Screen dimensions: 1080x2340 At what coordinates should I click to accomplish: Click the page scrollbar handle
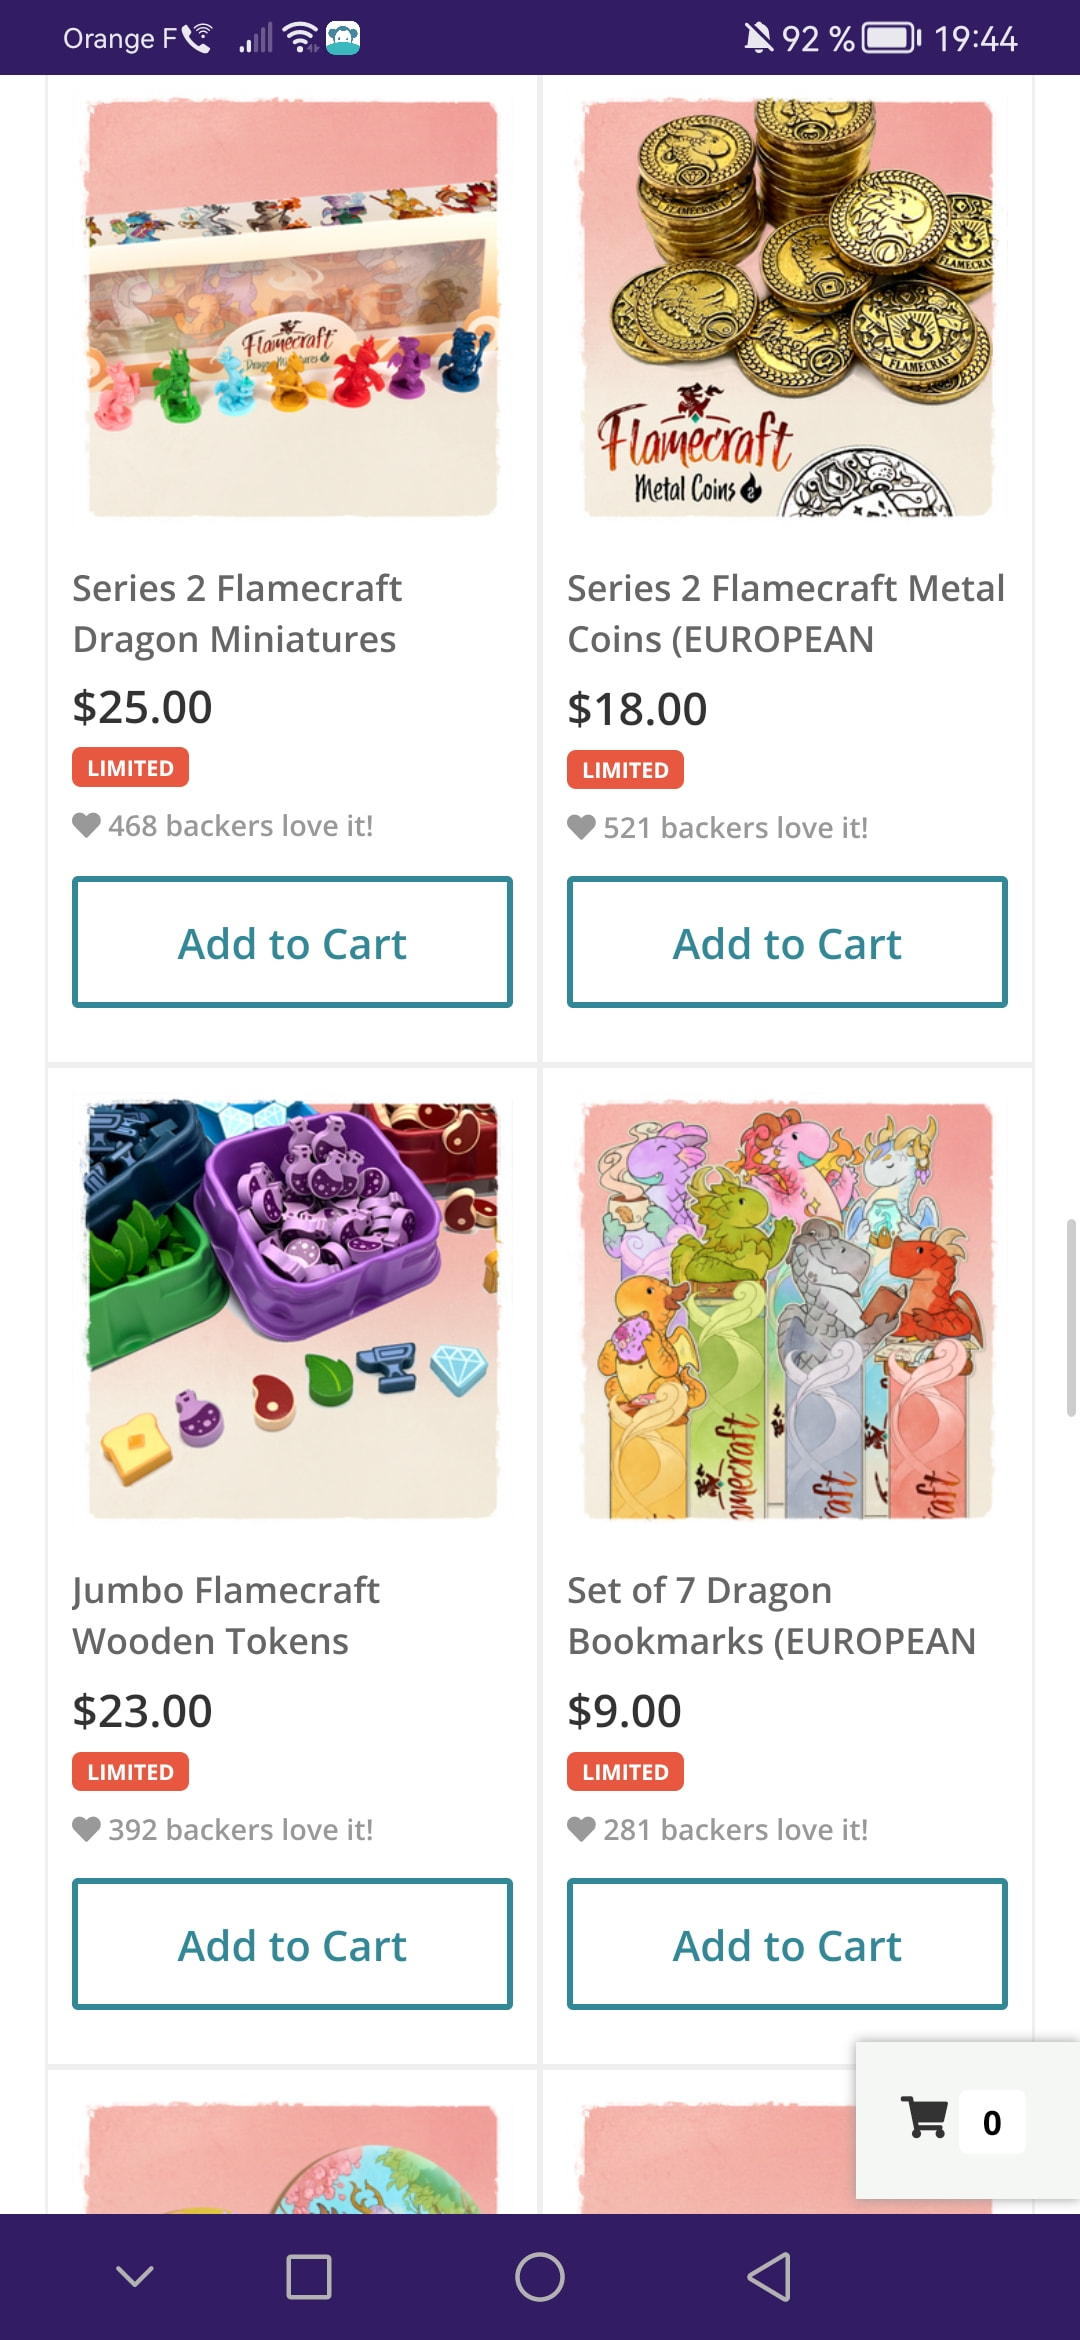coord(1071,1317)
